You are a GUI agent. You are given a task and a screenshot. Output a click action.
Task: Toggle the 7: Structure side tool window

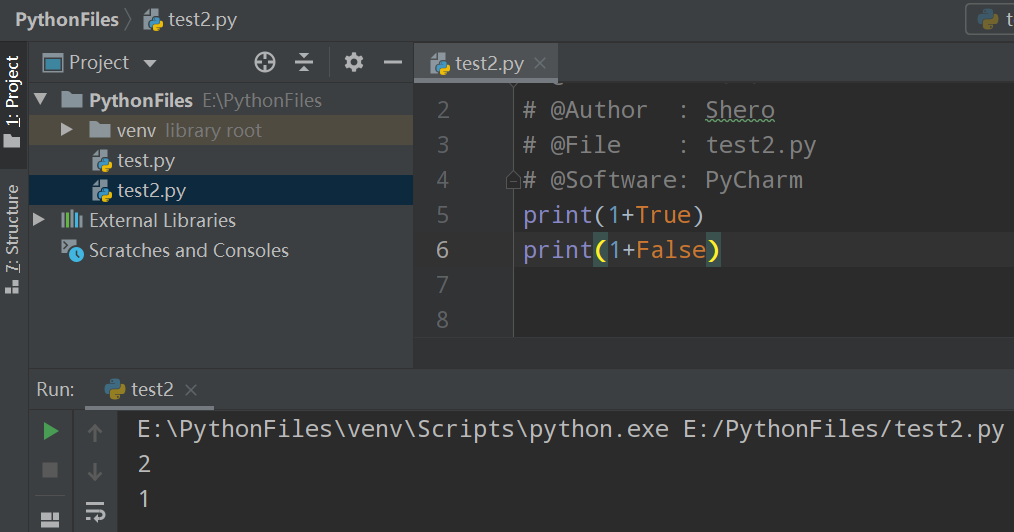tap(13, 239)
